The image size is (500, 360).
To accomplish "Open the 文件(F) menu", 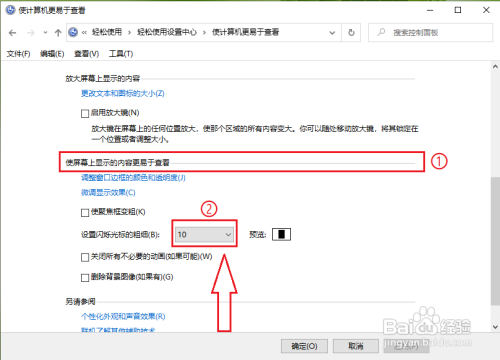I will [x=18, y=54].
